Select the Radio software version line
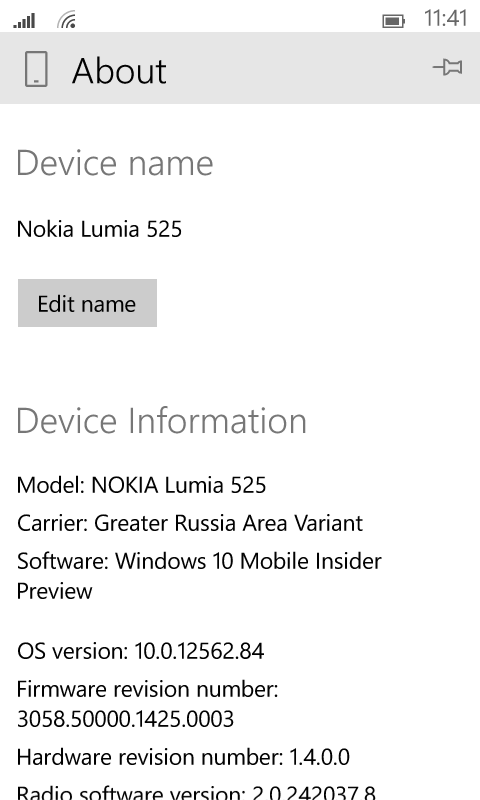 coord(196,792)
